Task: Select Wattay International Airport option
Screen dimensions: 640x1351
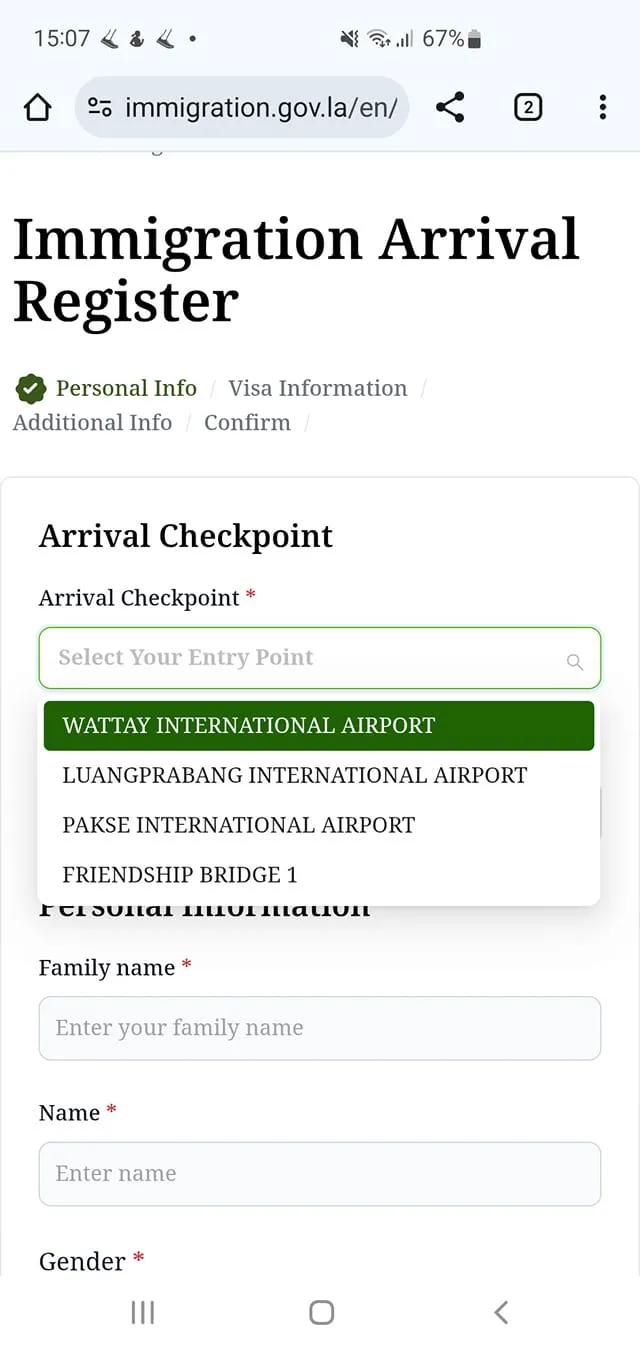Action: (318, 725)
